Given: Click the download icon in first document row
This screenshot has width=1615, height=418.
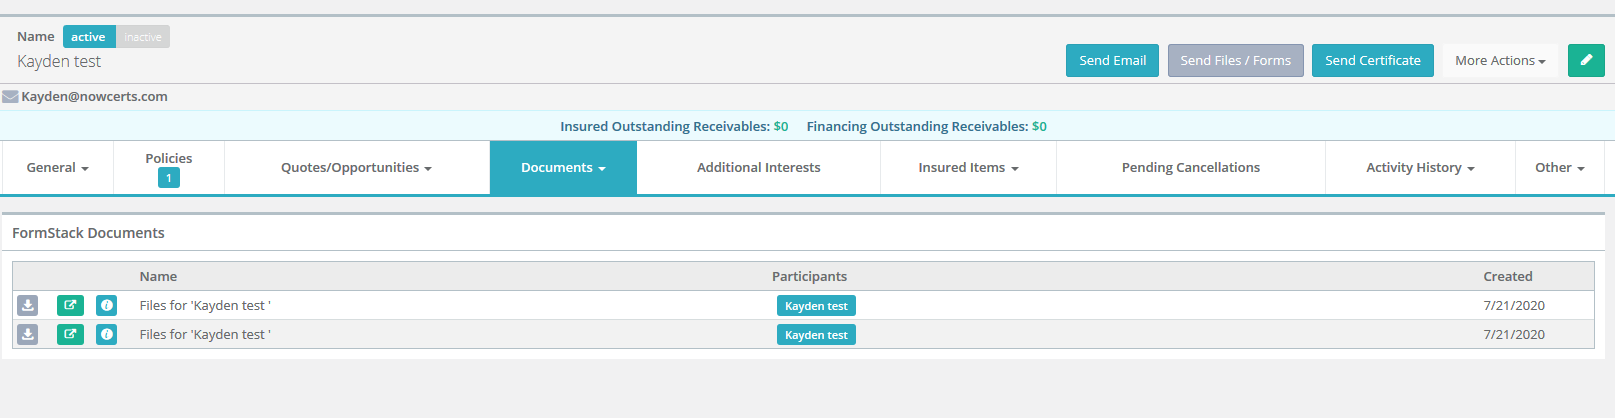Looking at the screenshot, I should pos(28,305).
